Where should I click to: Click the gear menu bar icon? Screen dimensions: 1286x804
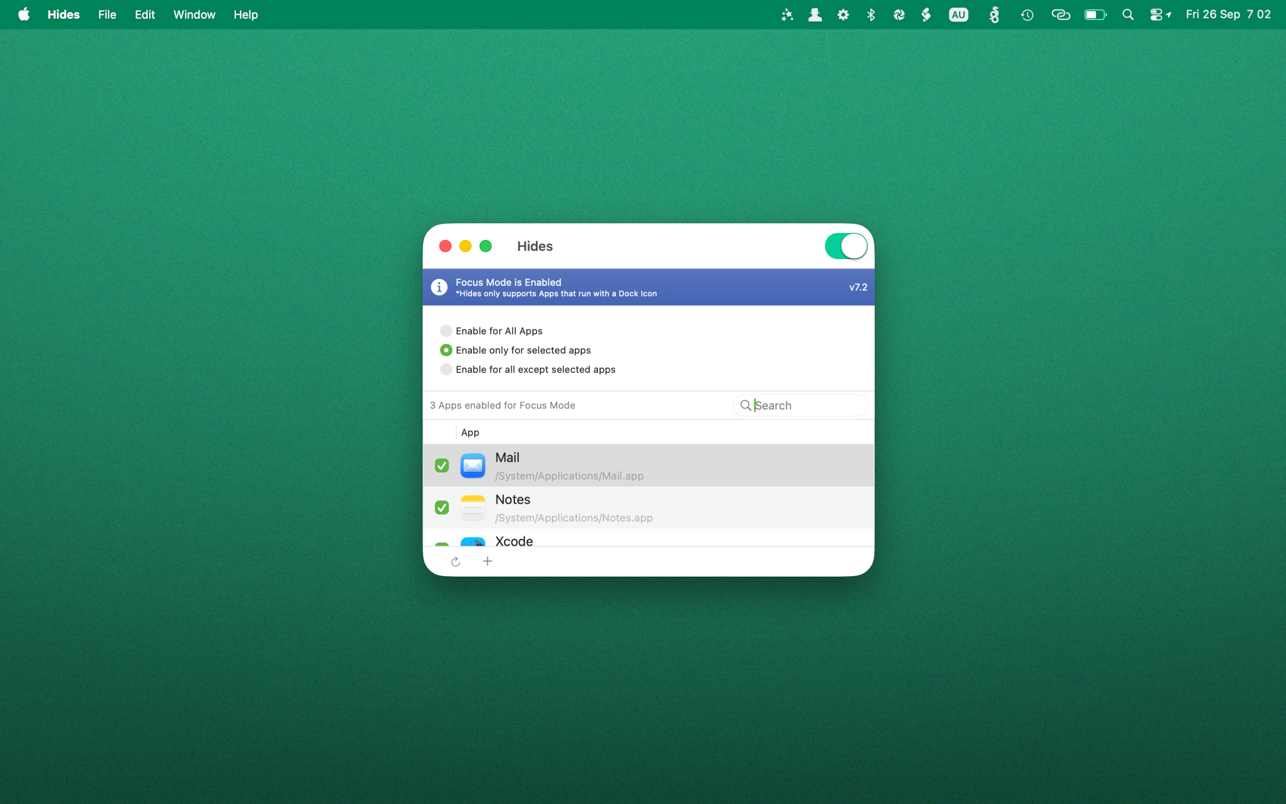tap(843, 15)
